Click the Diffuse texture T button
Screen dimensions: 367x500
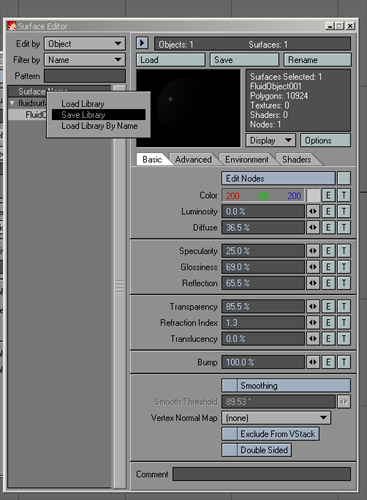click(x=344, y=227)
